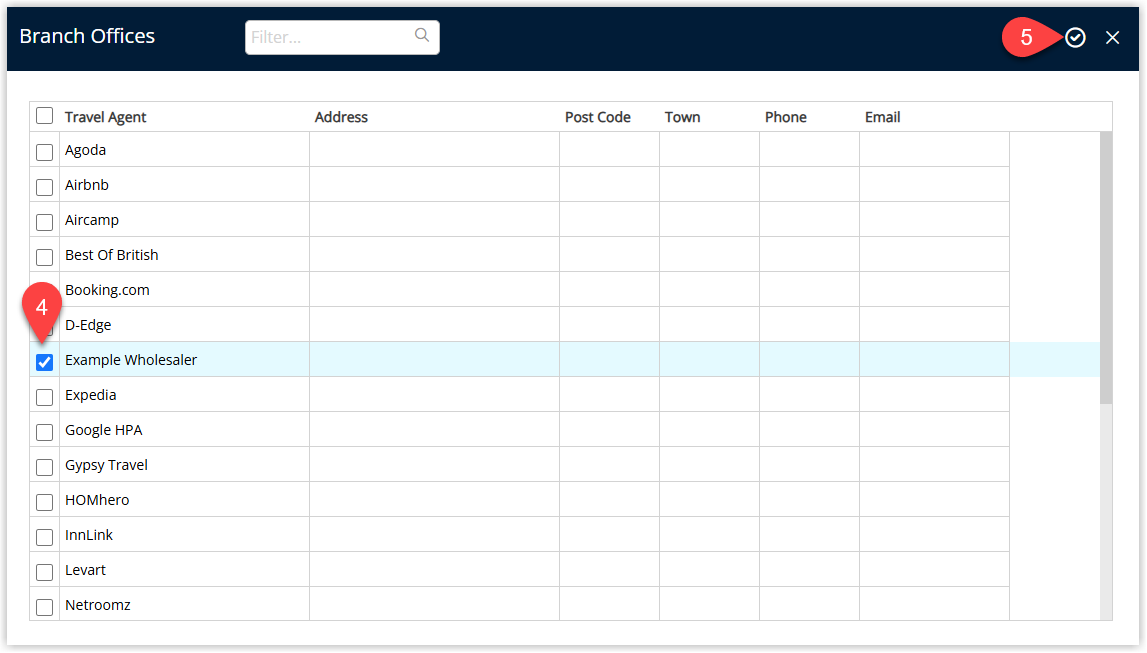Select the Booking.com row name

[107, 290]
